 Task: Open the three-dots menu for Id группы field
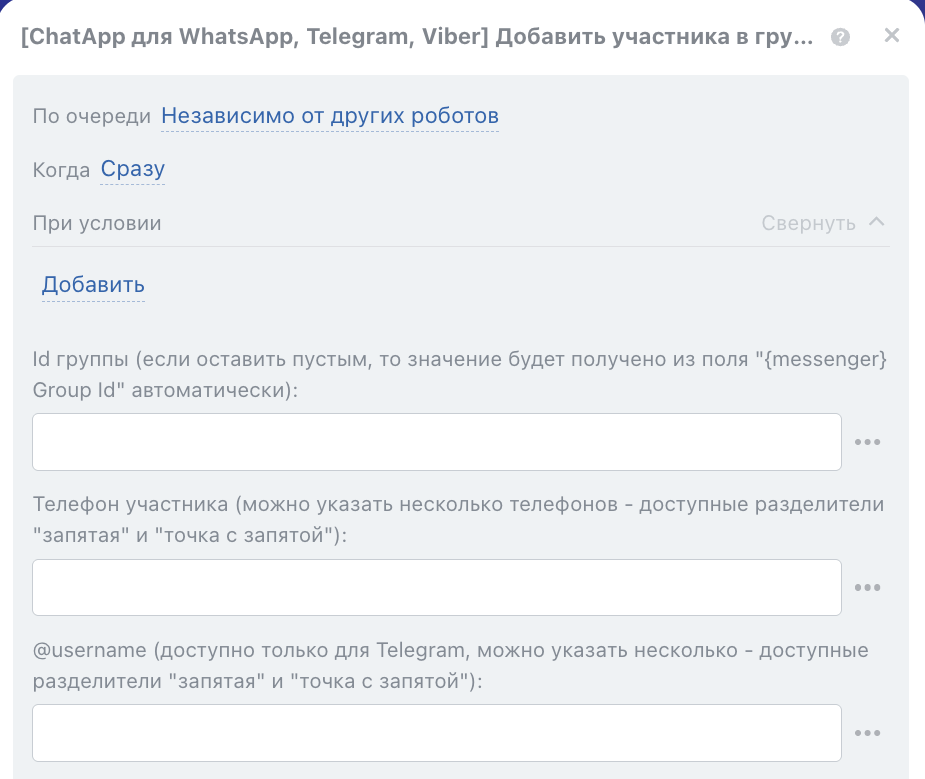(867, 442)
